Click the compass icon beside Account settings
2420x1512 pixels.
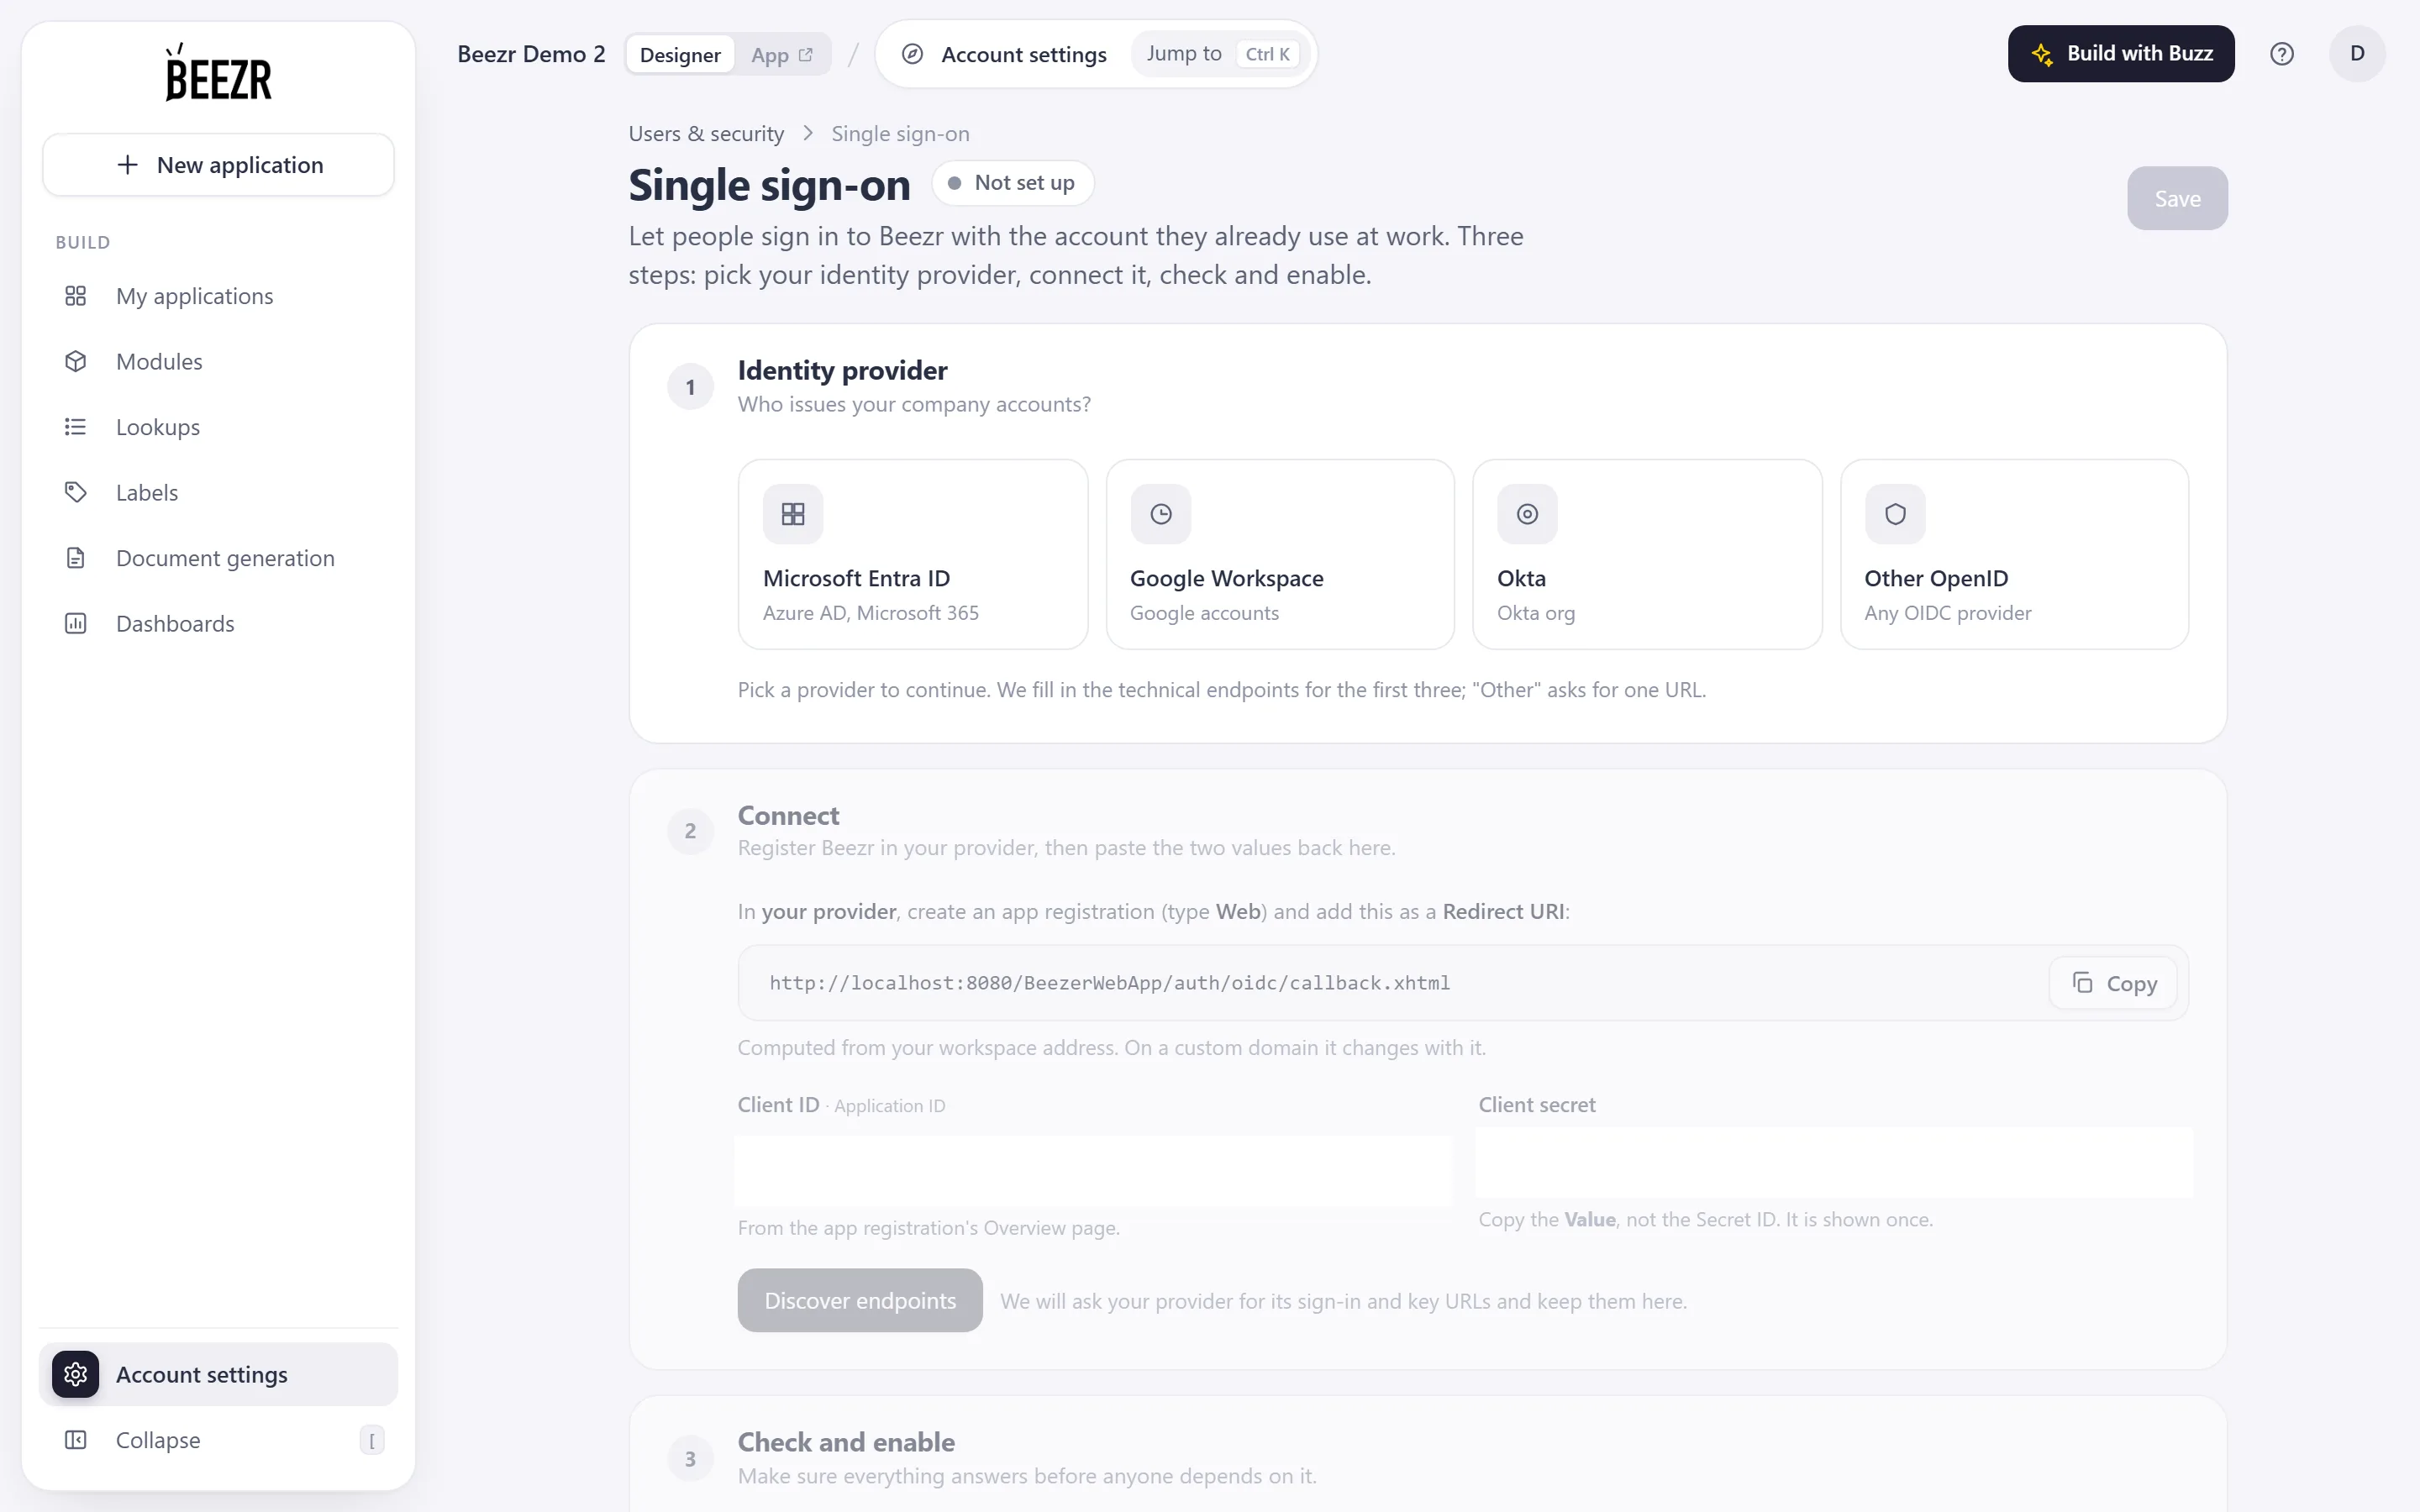tap(912, 54)
